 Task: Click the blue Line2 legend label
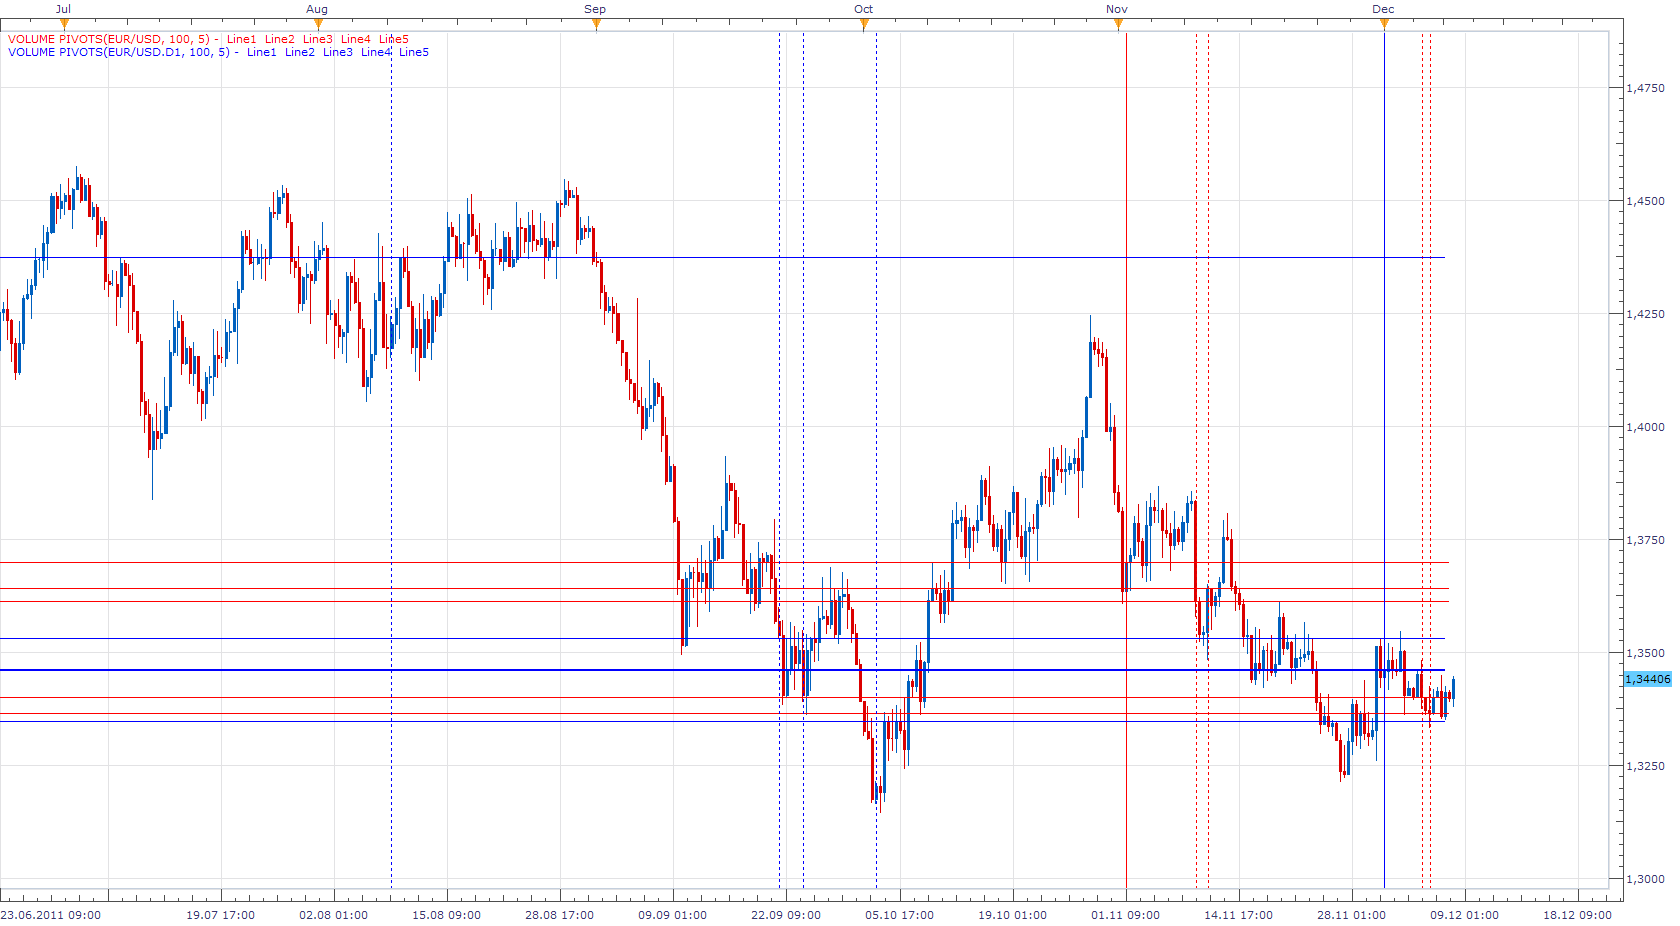[x=300, y=52]
